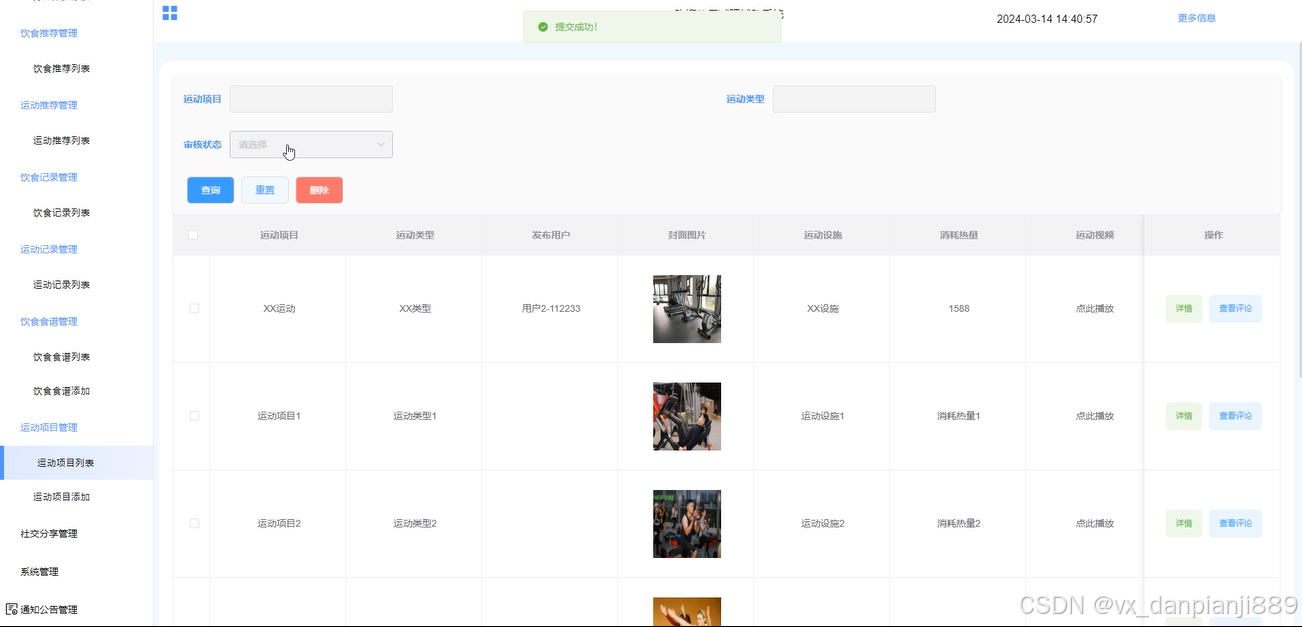Check the checkbox for XX运动 row
Image resolution: width=1302 pixels, height=627 pixels.
coord(194,308)
